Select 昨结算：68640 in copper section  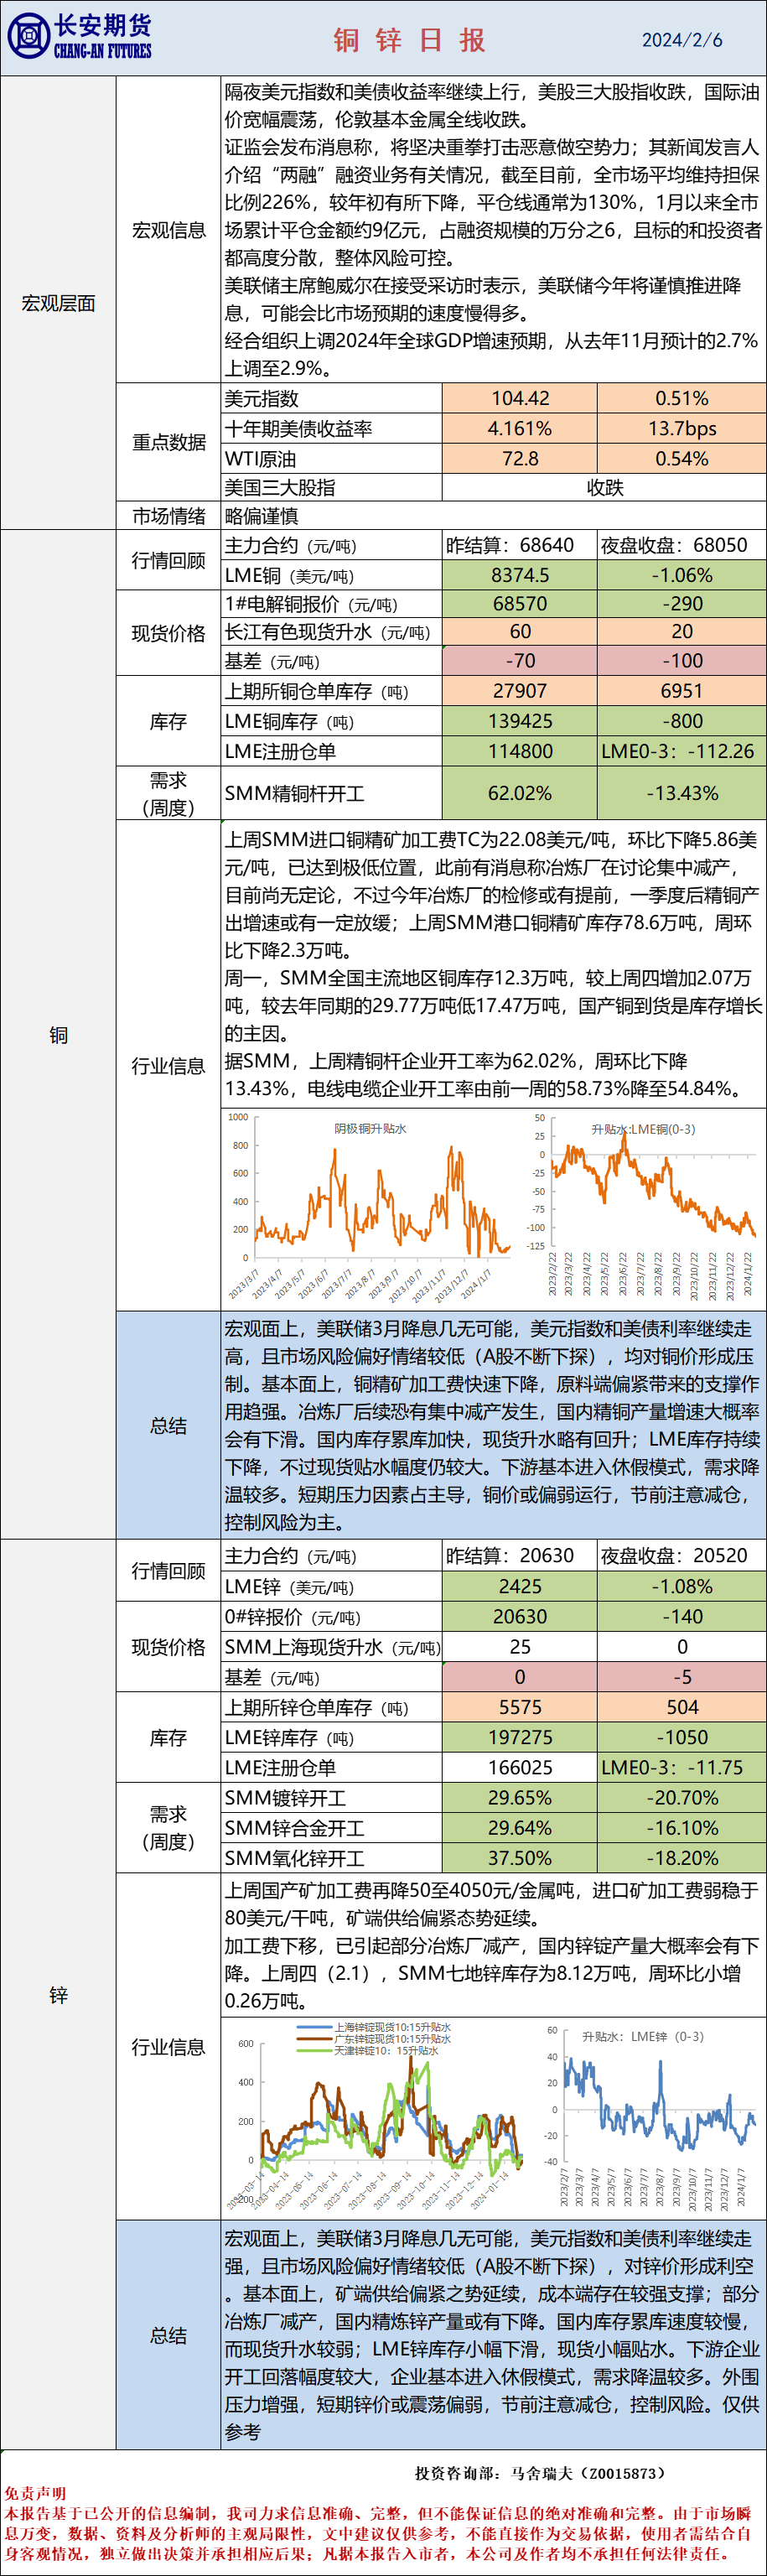520,545
